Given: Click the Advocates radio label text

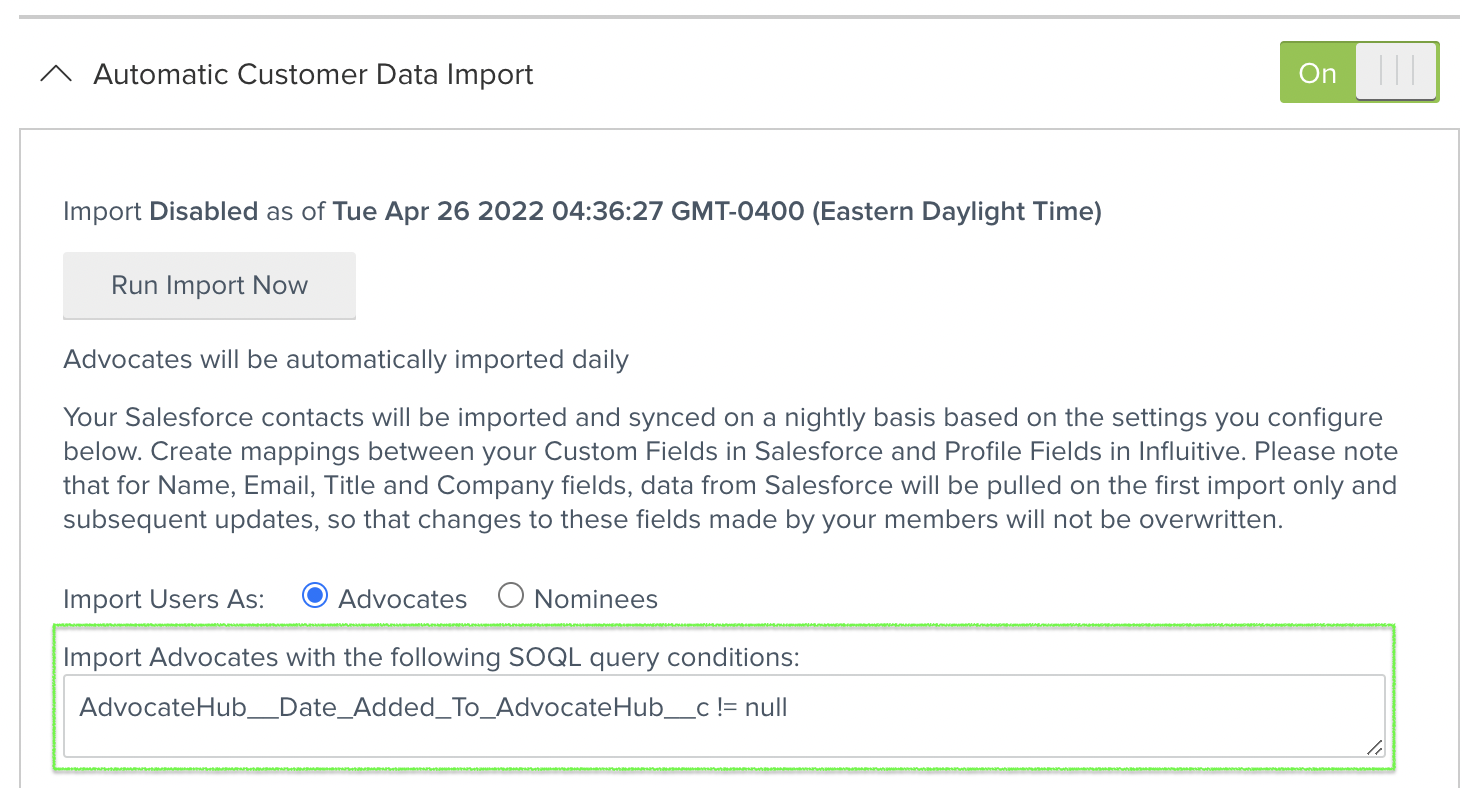Looking at the screenshot, I should pos(402,599).
